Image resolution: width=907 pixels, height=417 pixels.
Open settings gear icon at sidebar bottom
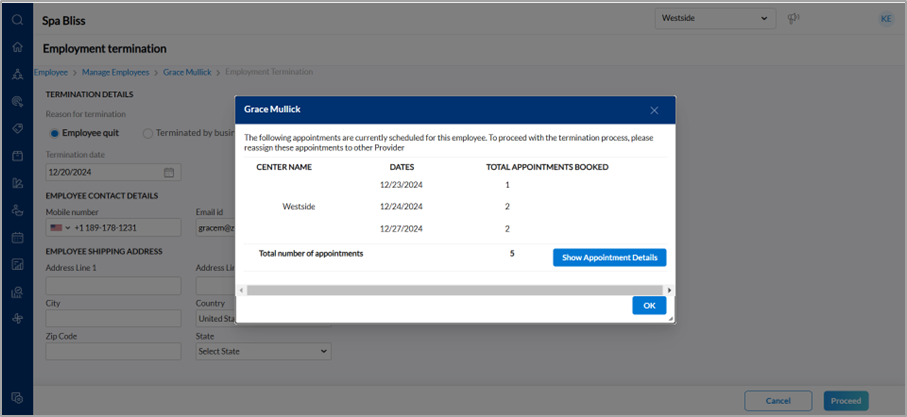coord(17,398)
